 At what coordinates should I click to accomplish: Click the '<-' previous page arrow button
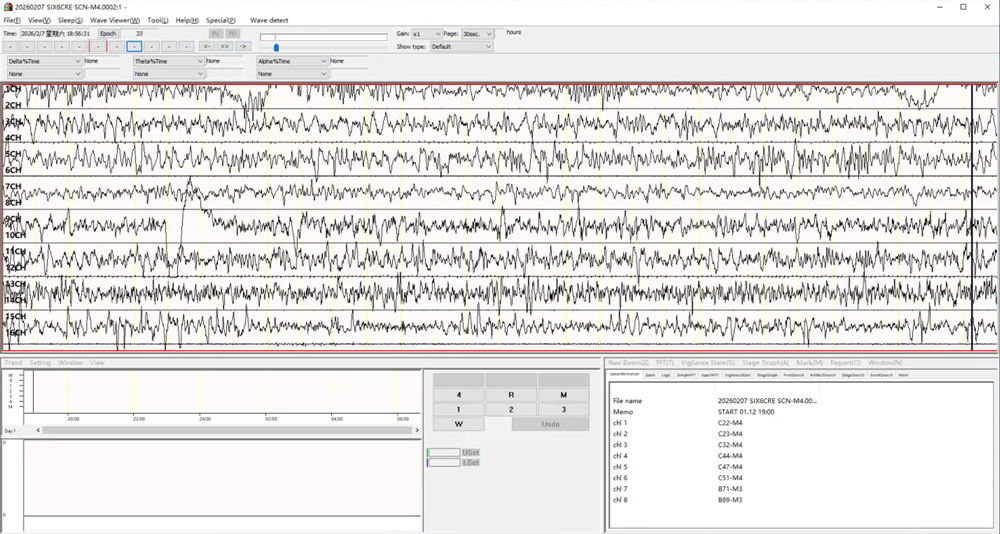coord(206,46)
